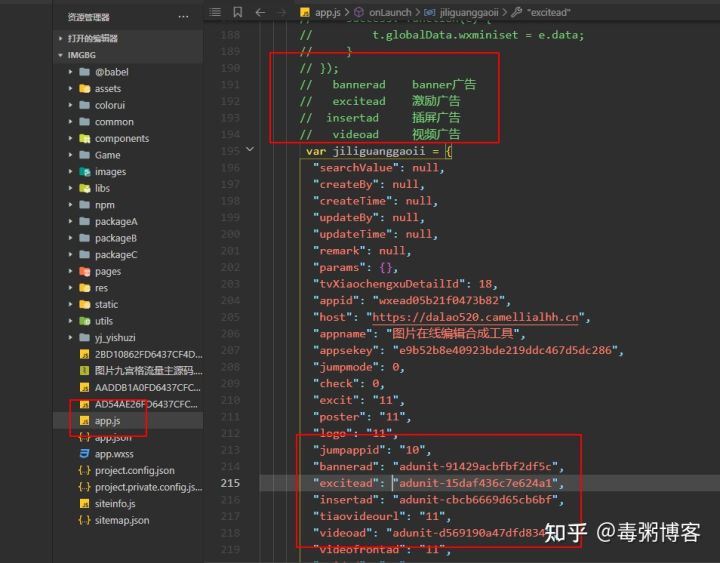
Task: Select "excitead" in the breadcrumb
Action: (x=548, y=12)
